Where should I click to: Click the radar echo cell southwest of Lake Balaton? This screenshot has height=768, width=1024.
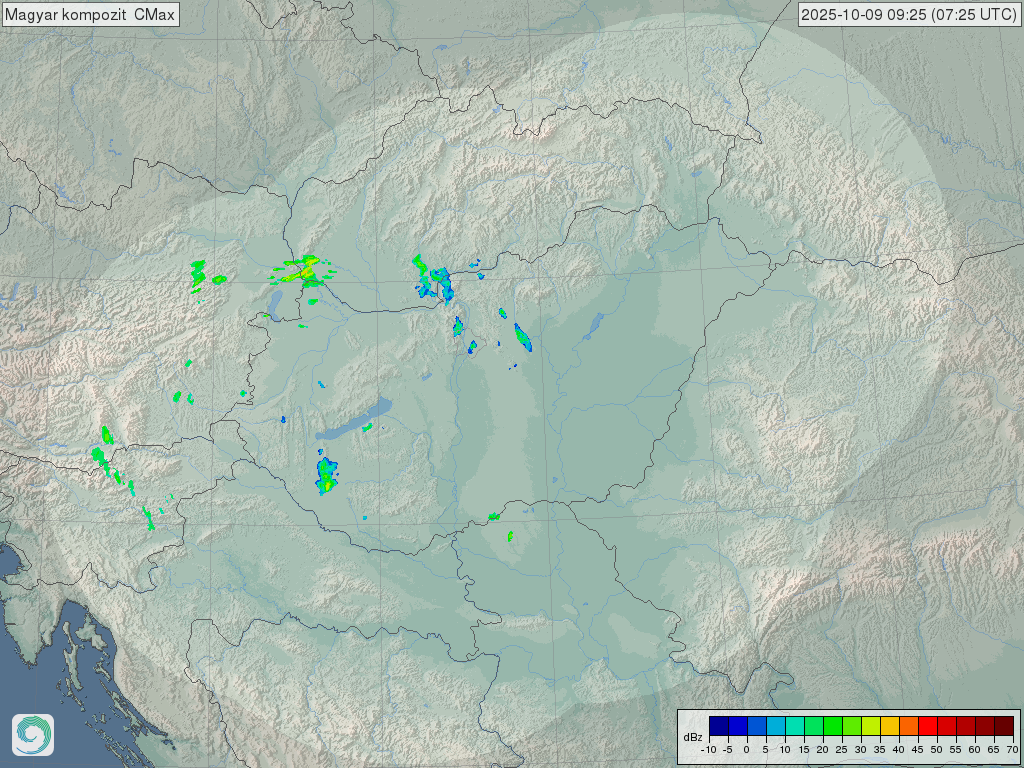coord(327,475)
